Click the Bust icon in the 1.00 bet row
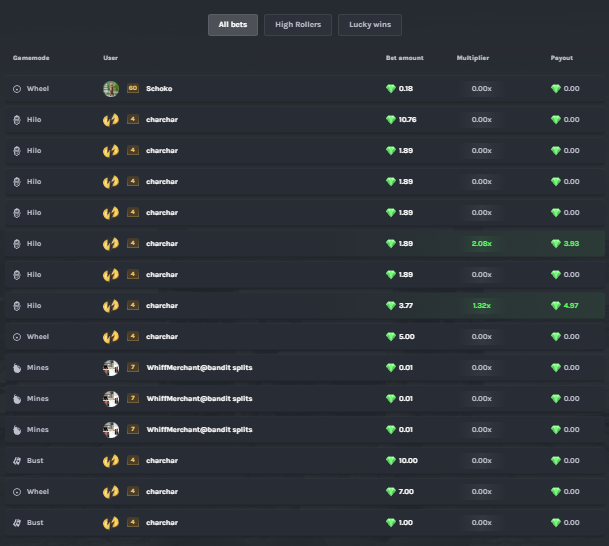609x546 pixels. pos(17,523)
